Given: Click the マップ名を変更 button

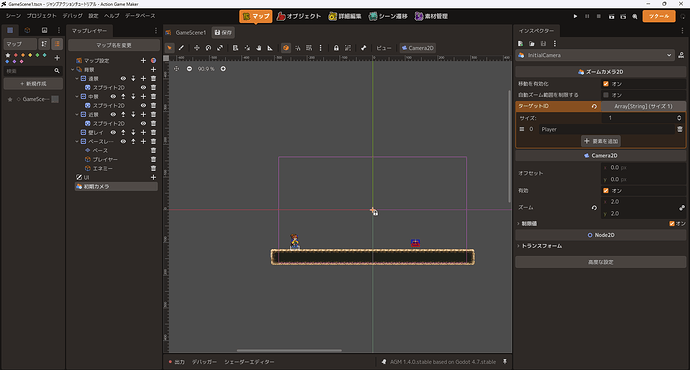Looking at the screenshot, I should point(114,45).
